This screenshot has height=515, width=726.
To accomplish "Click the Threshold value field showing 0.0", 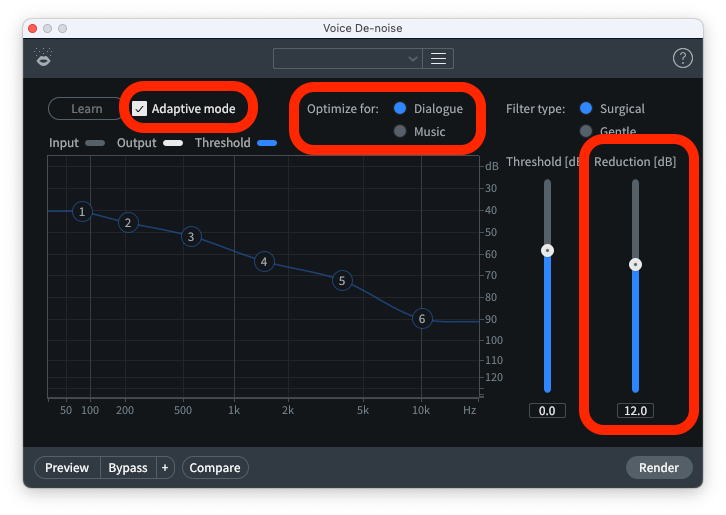I will (x=547, y=411).
